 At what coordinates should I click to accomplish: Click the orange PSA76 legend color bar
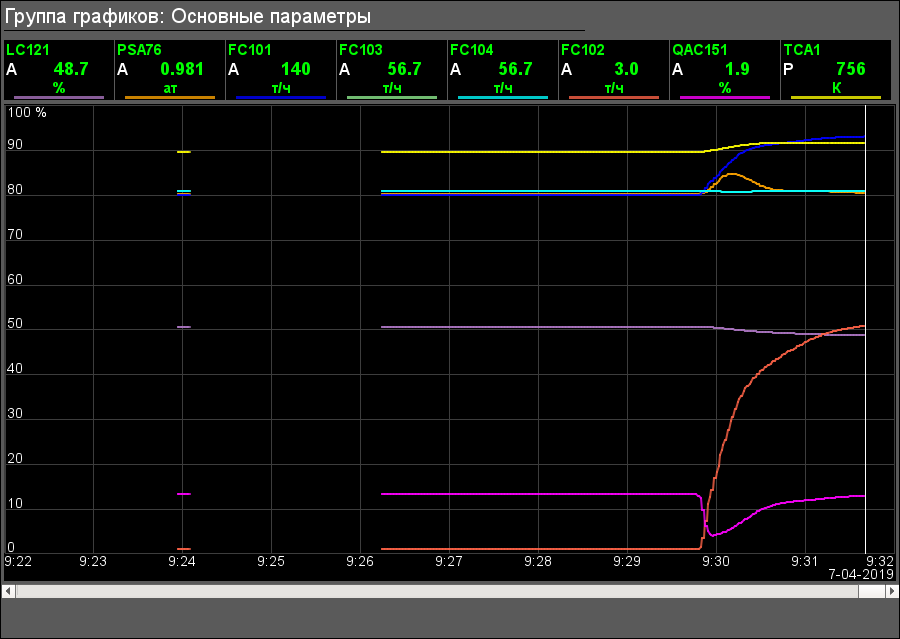click(170, 98)
